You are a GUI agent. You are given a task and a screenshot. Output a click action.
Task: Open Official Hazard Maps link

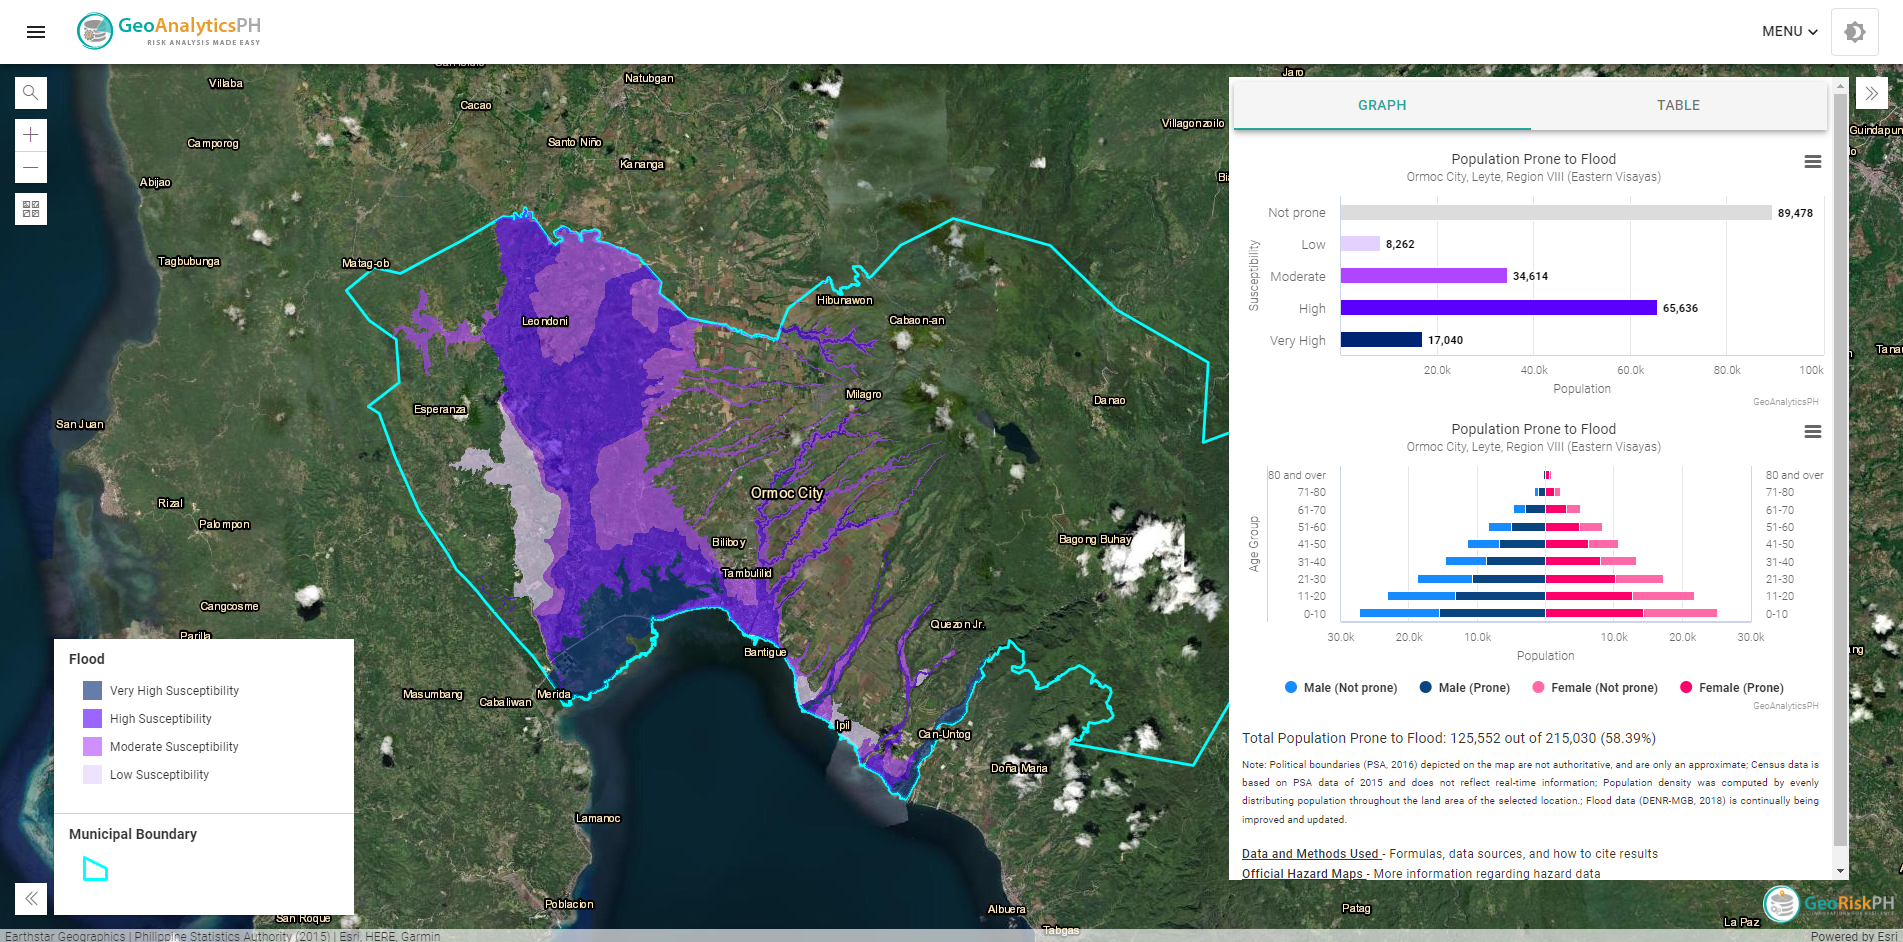pos(1302,874)
